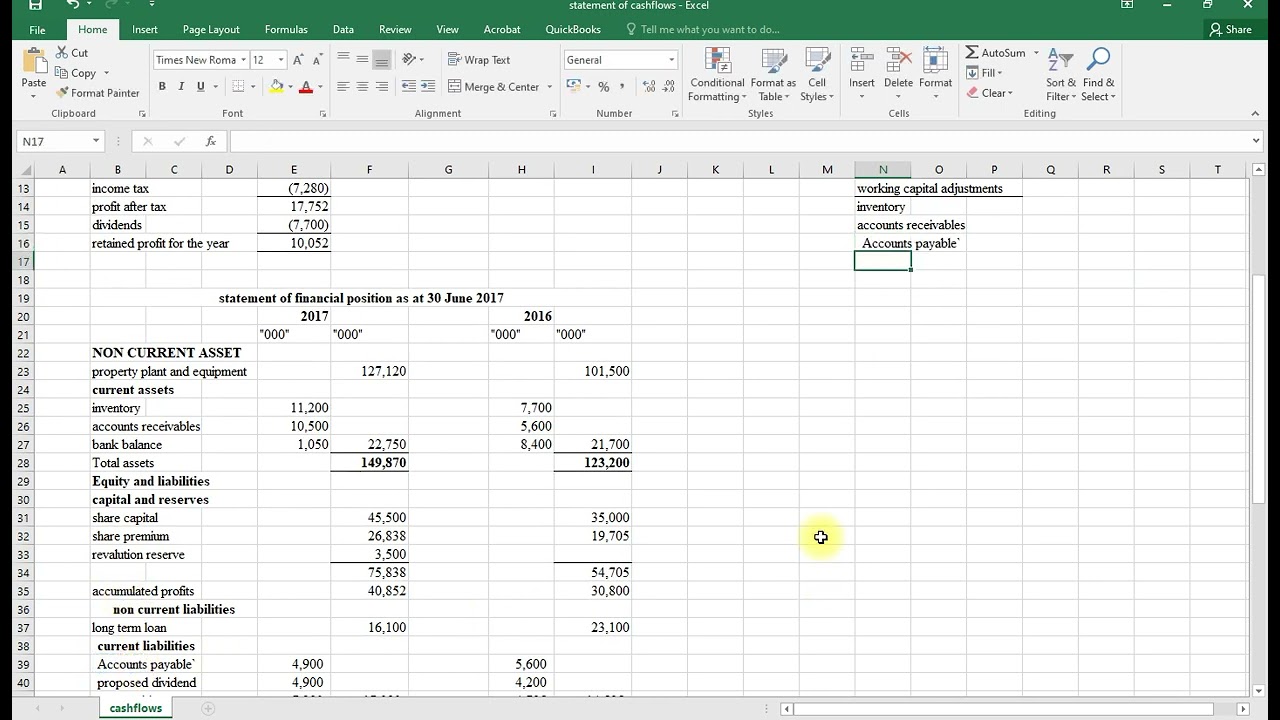Open Cell Styles gallery
Screen dimensions: 1280x720
coord(817,74)
